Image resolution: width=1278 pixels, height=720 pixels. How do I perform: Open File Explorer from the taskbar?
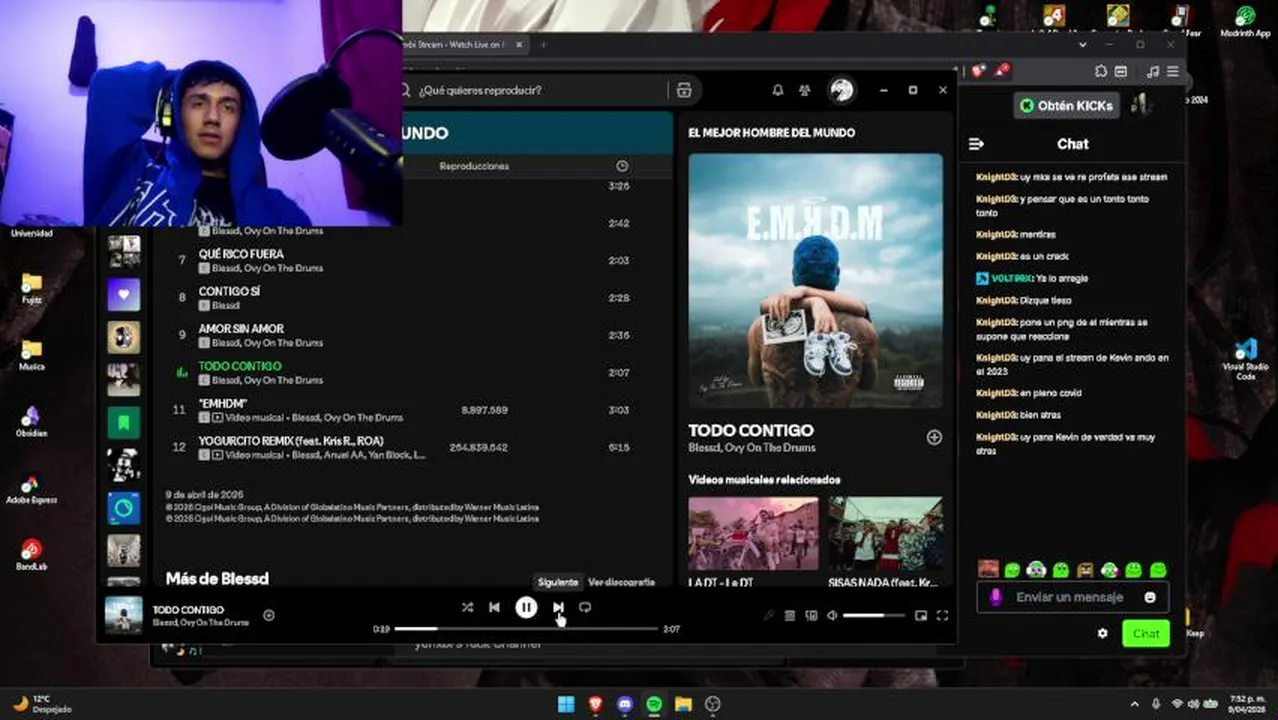[683, 704]
